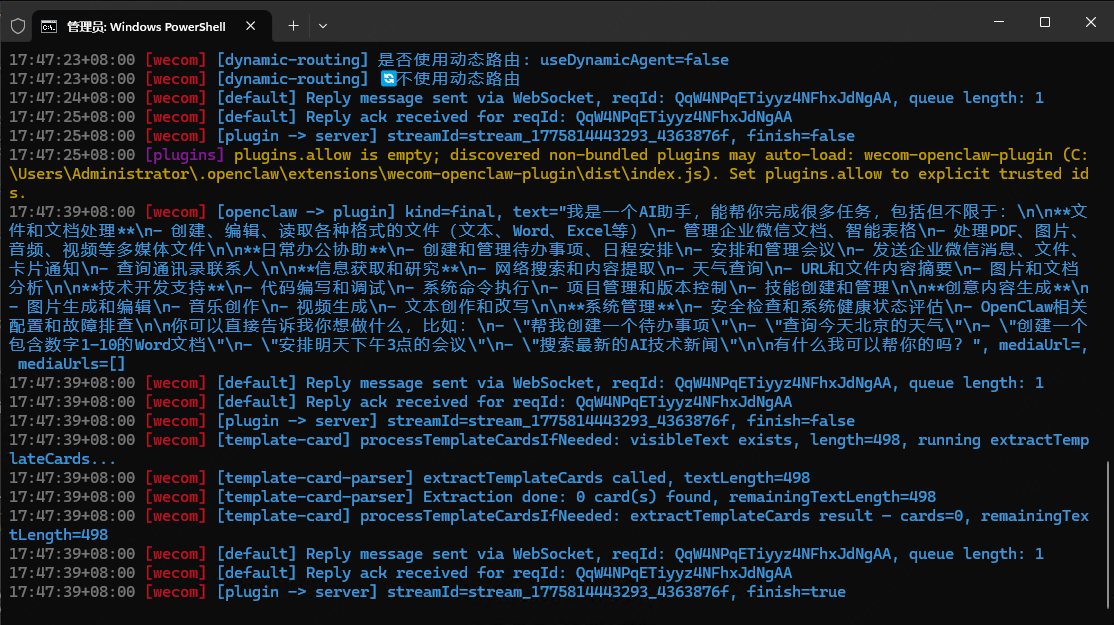This screenshot has width=1114, height=625.
Task: Close the Windows PowerShell tab
Action: 251,26
